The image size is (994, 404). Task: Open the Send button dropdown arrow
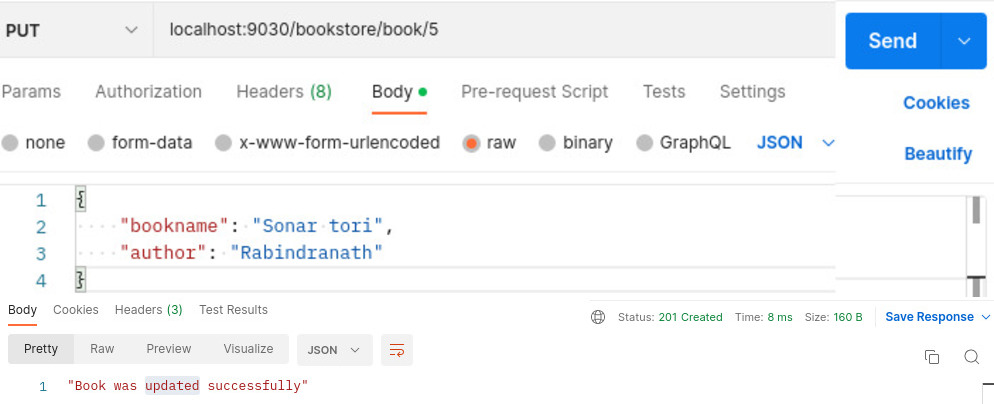point(964,41)
